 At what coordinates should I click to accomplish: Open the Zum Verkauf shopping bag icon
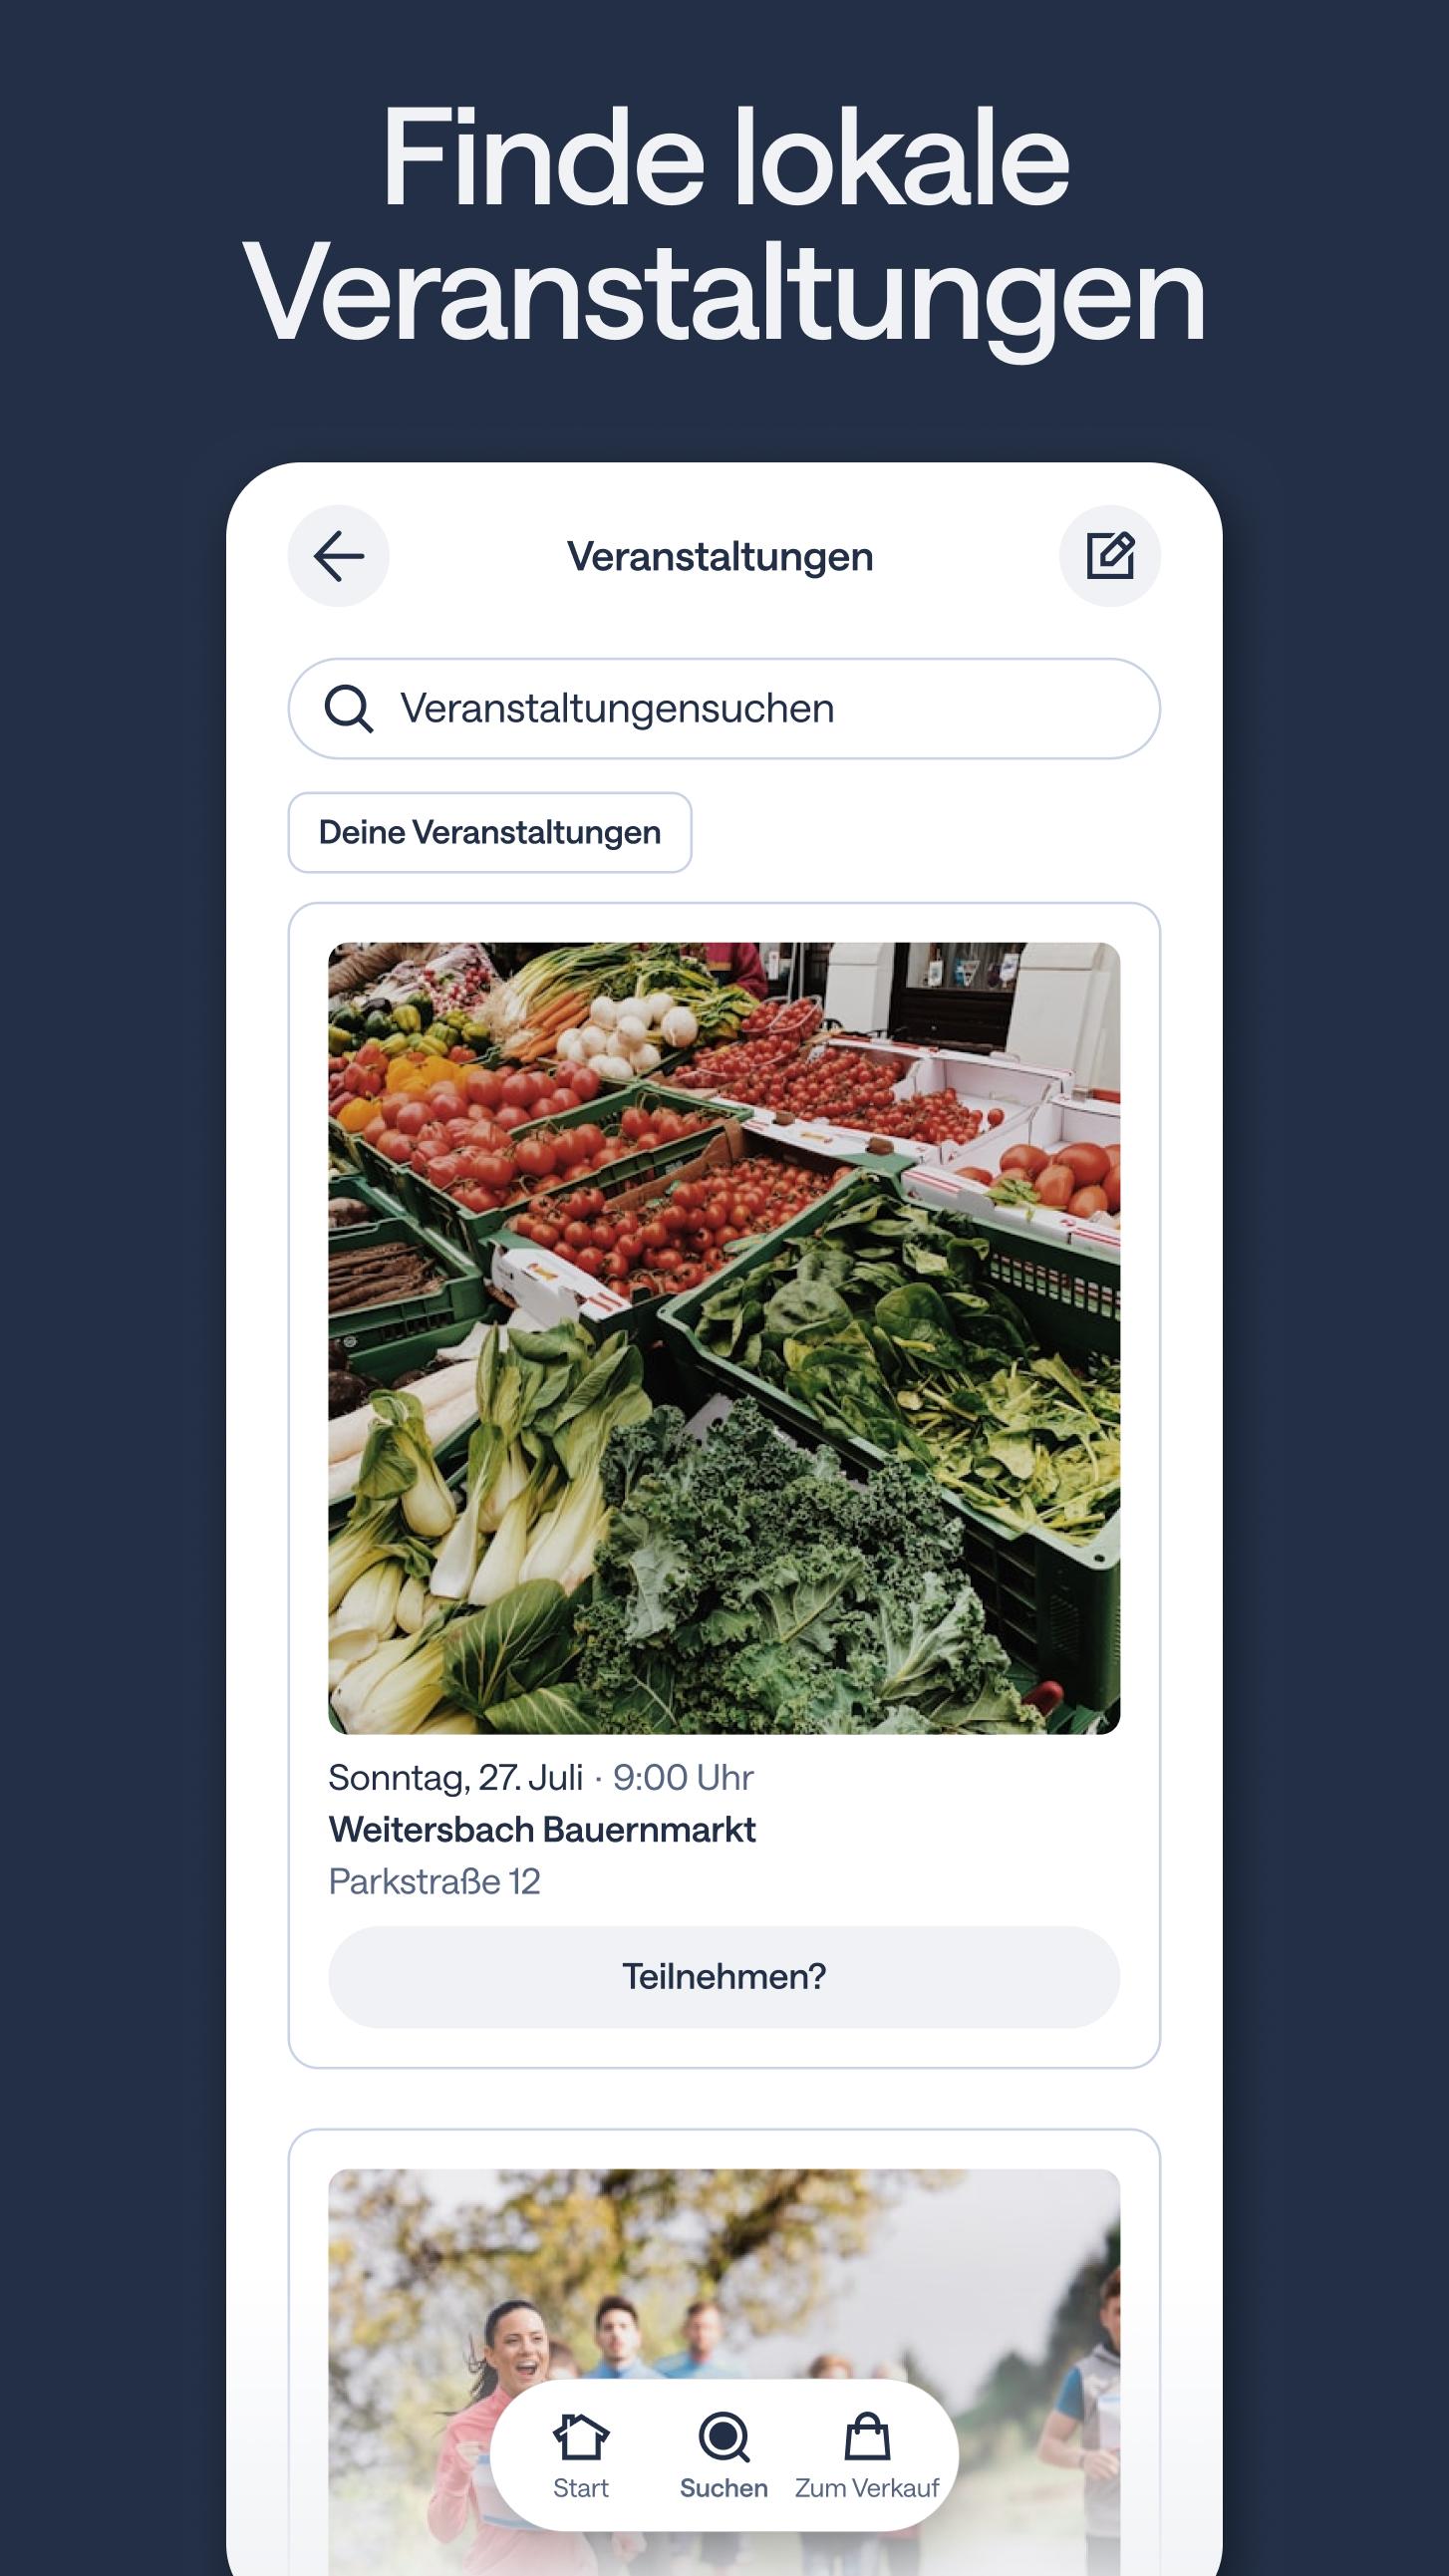[x=867, y=2436]
